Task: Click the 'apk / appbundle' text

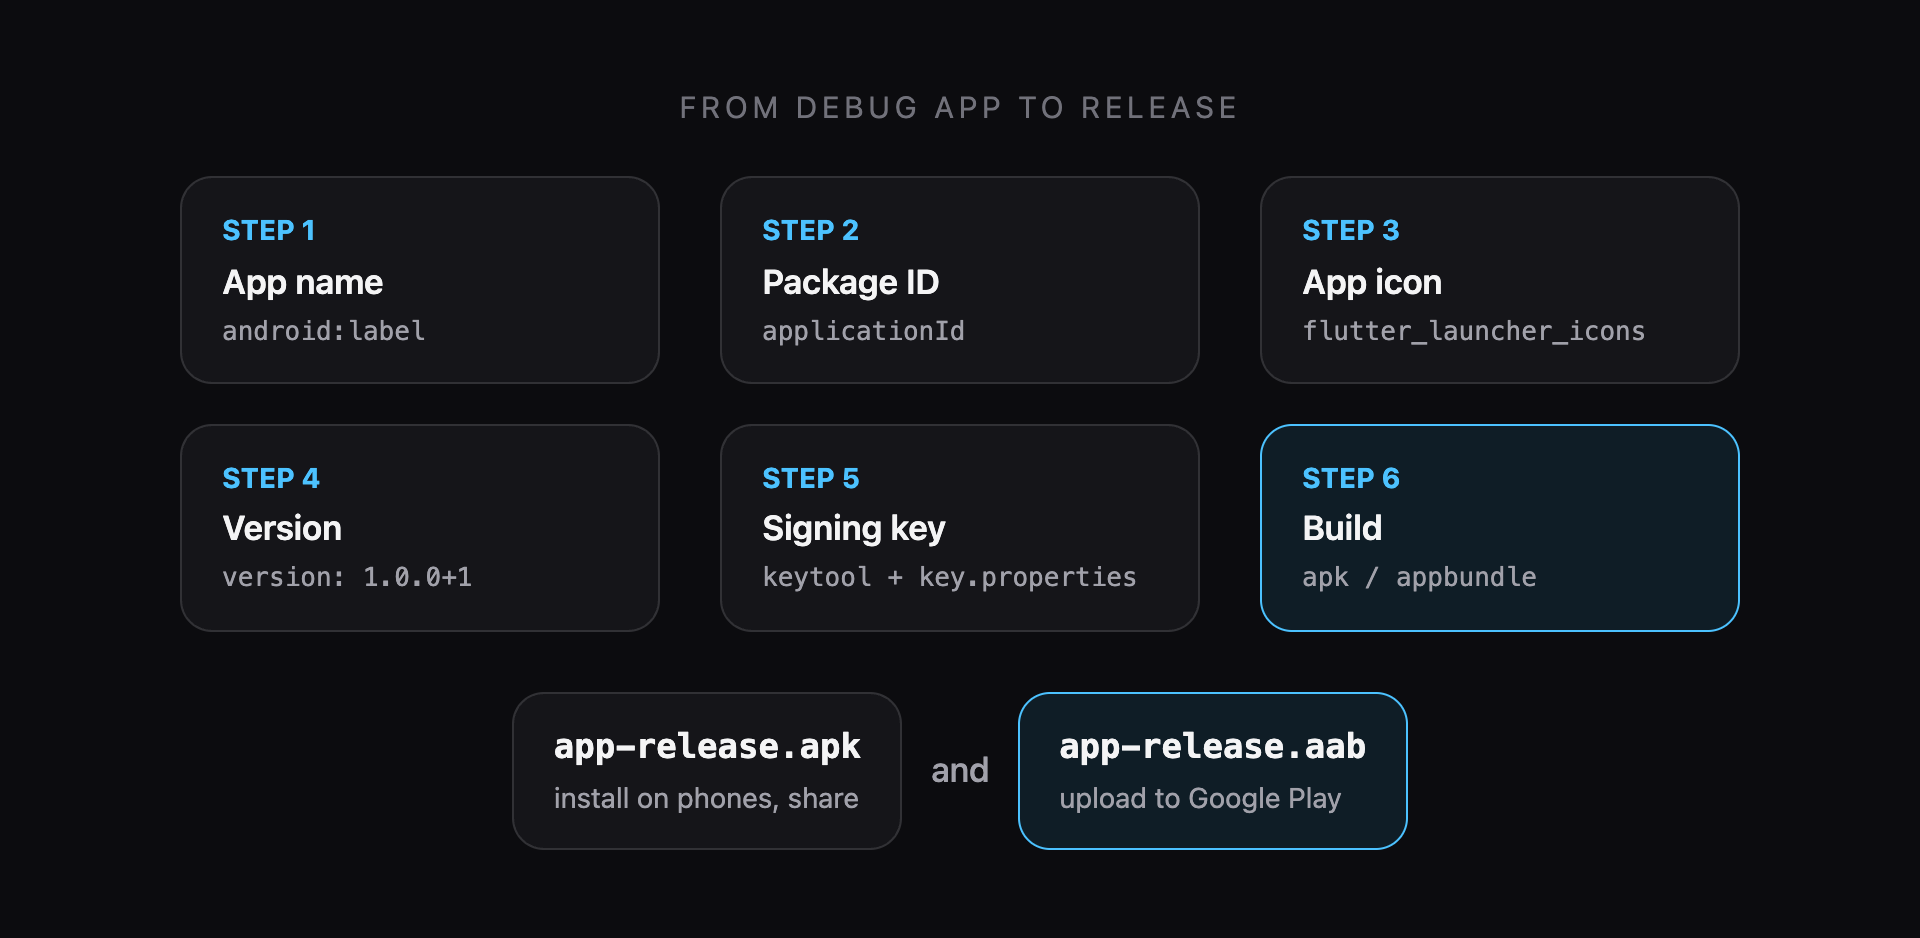Action: pyautogui.click(x=1419, y=577)
